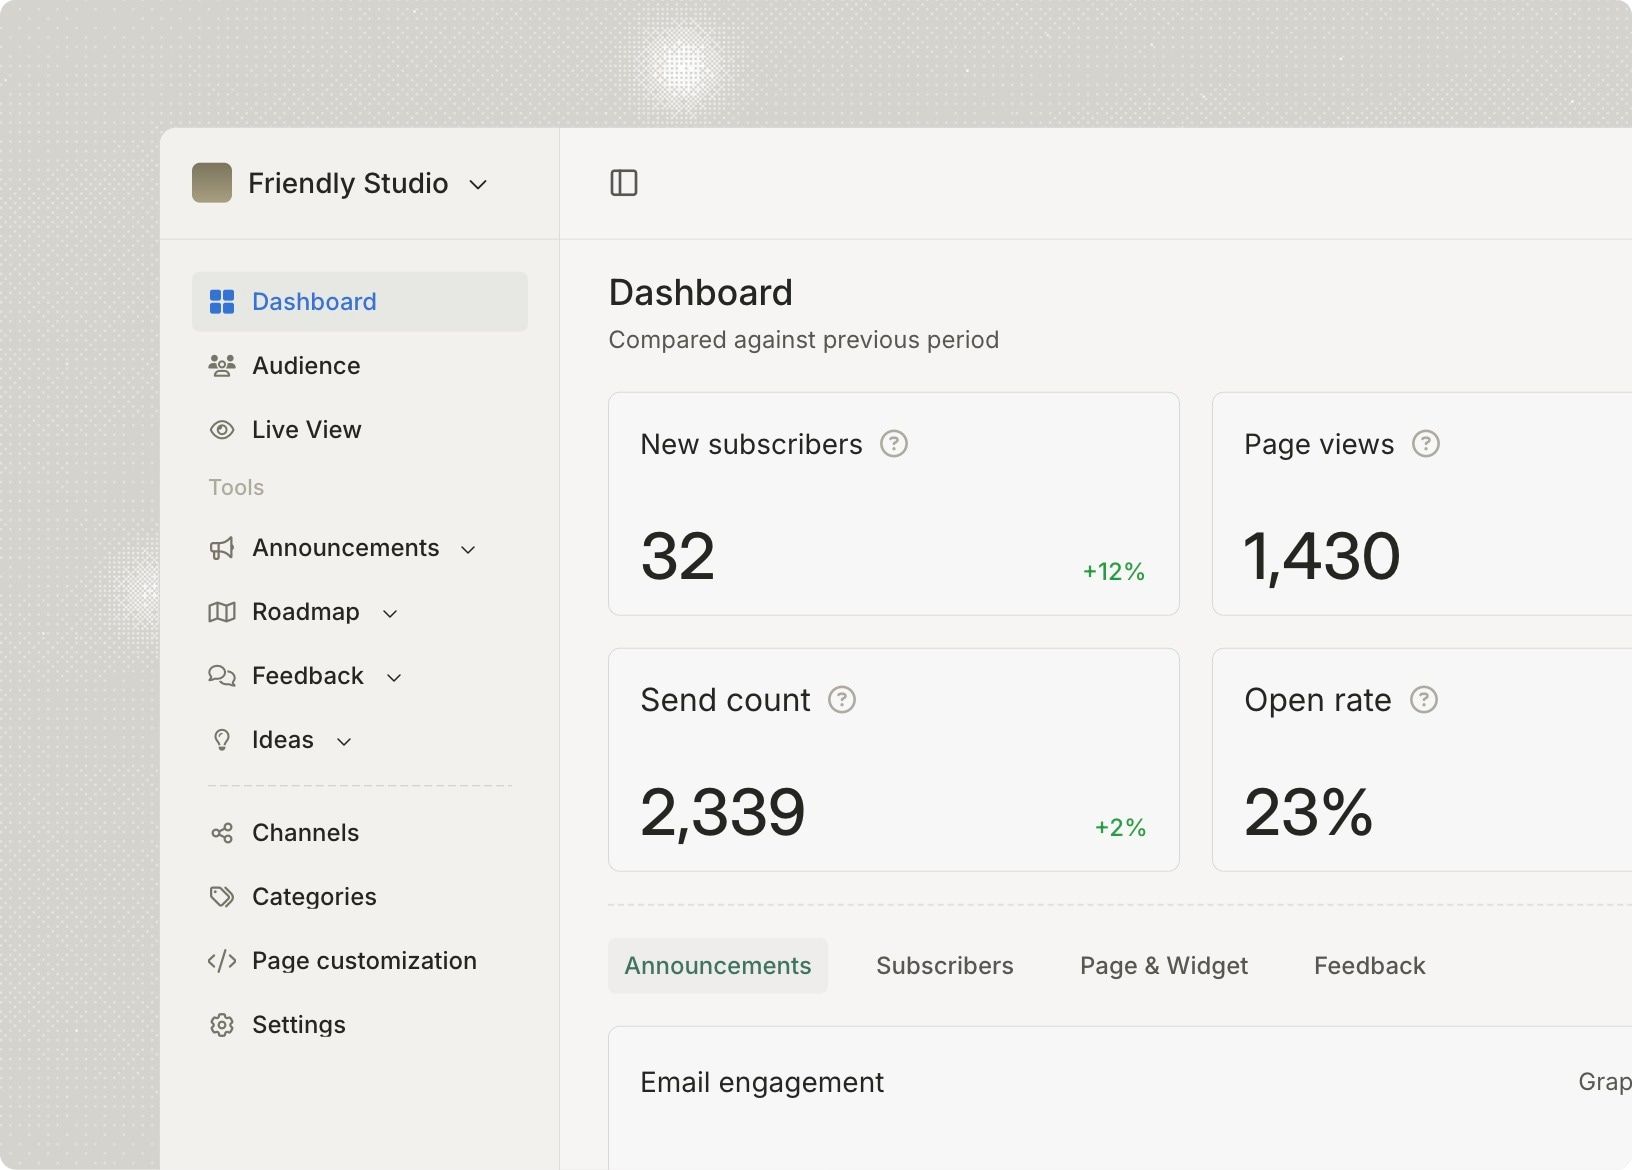The height and width of the screenshot is (1170, 1632).
Task: Click the Page customization code icon
Action: pyautogui.click(x=222, y=961)
